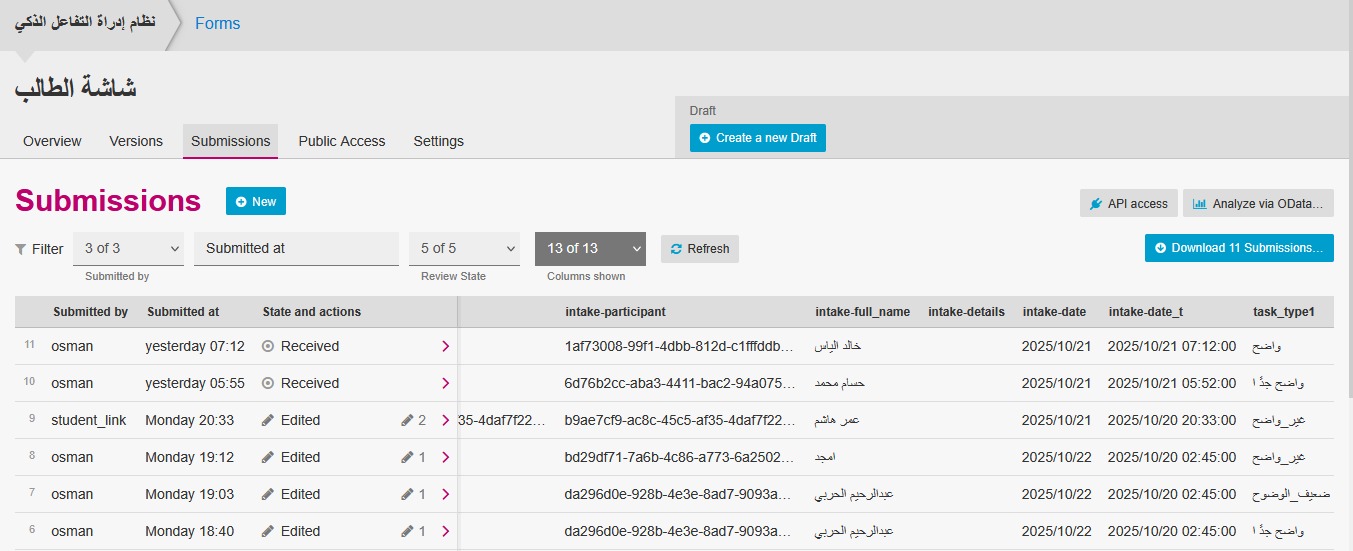Click Received state icon for yesterday 05:55
The height and width of the screenshot is (551, 1353).
click(x=268, y=383)
